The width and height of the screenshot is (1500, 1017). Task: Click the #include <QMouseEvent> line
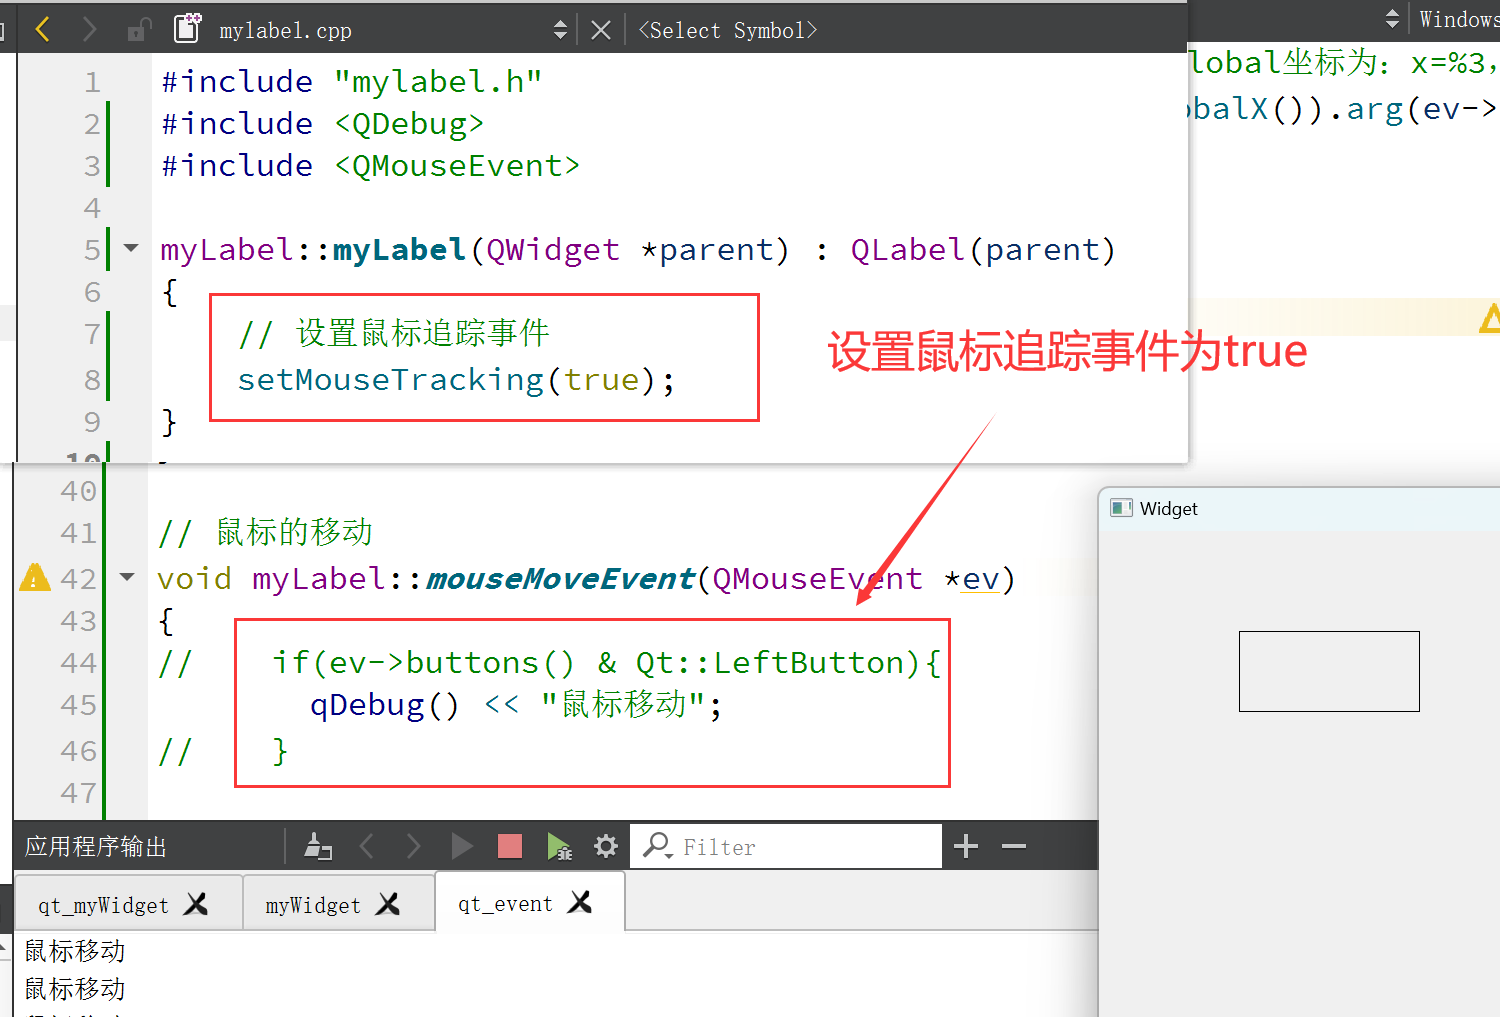pos(371,166)
